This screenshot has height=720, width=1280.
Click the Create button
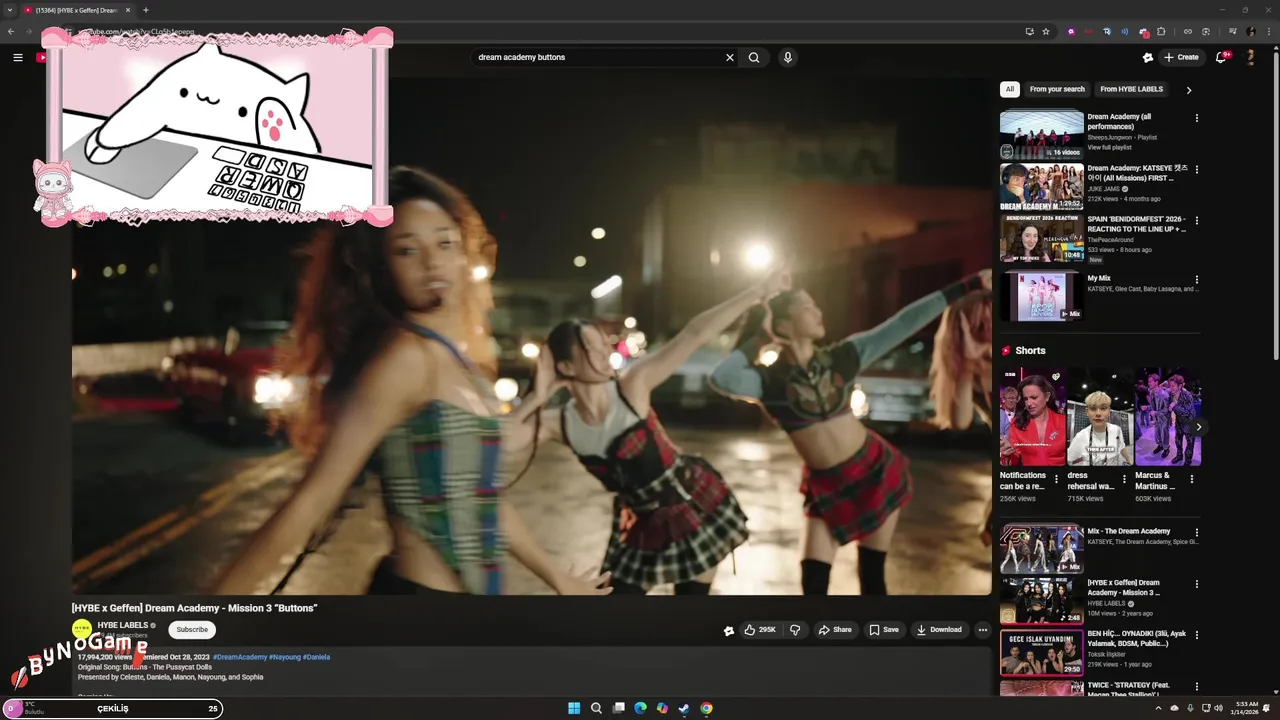pos(1181,58)
